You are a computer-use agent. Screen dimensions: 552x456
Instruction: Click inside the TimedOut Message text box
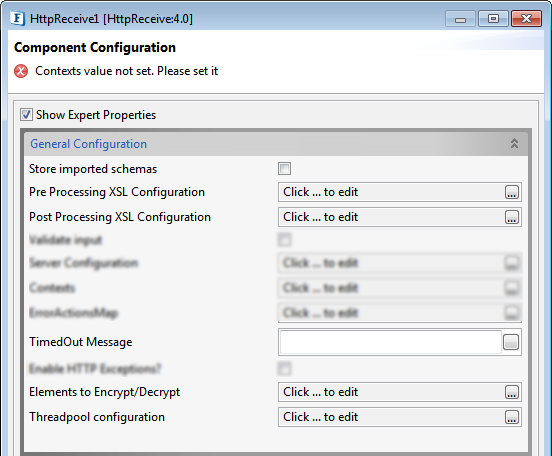391,342
